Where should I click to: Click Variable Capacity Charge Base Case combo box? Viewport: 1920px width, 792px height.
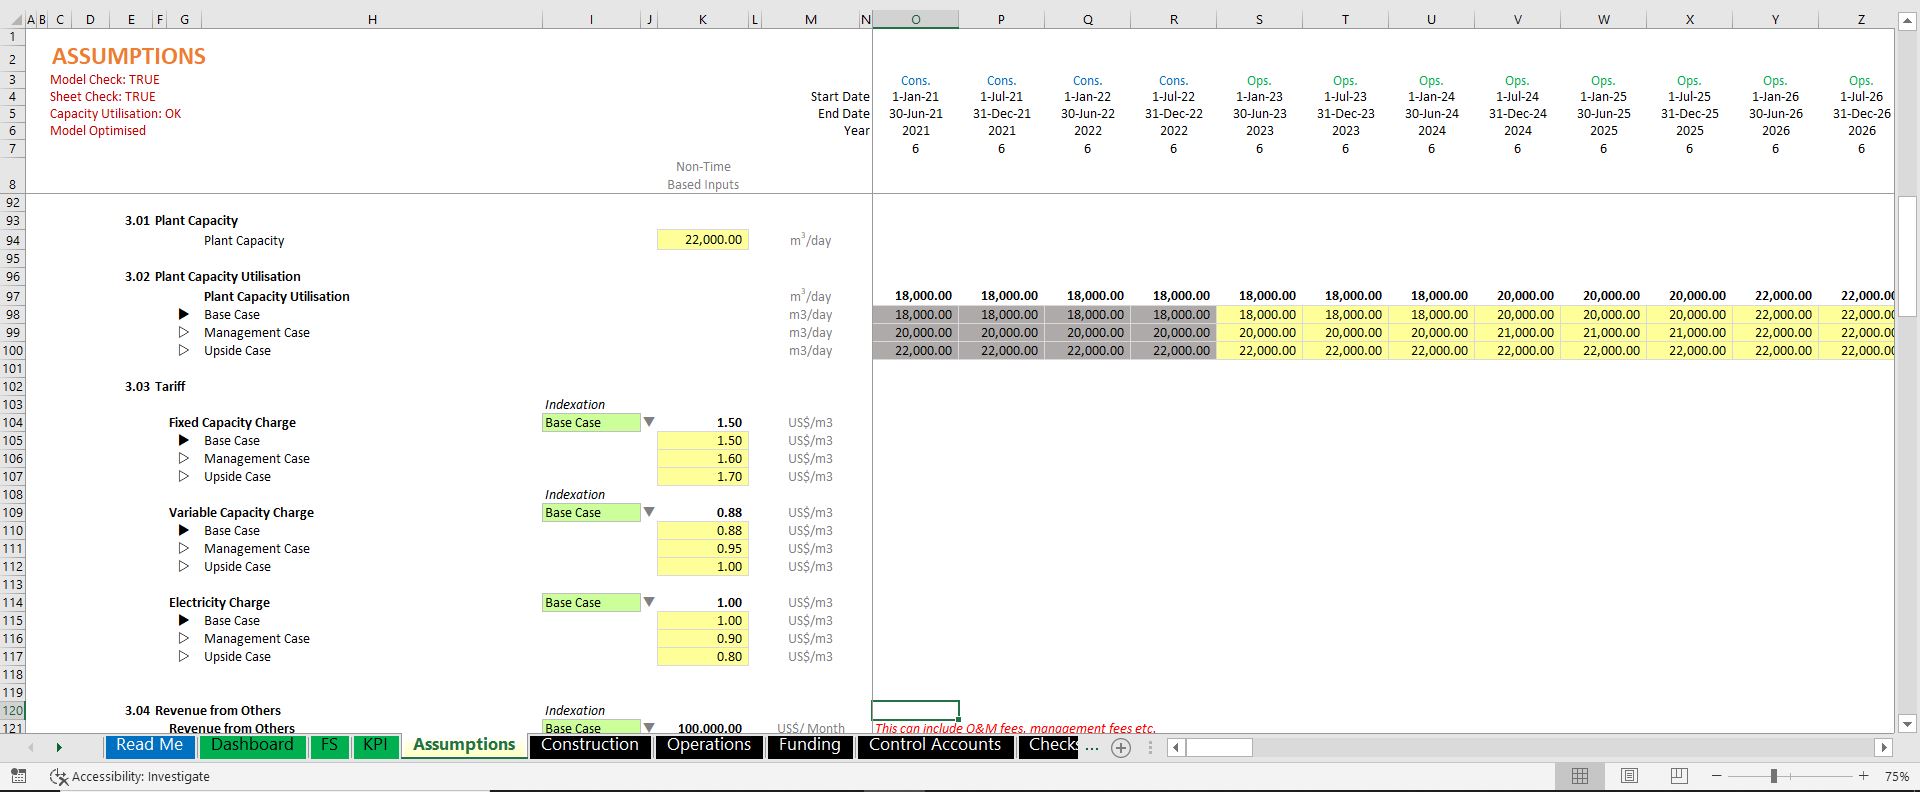pos(591,512)
